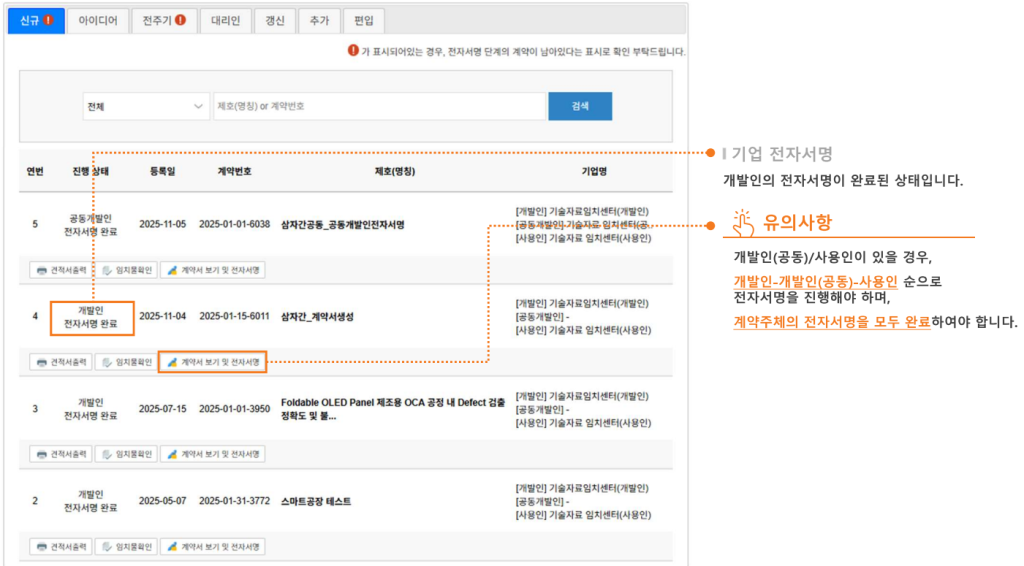Image resolution: width=1024 pixels, height=566 pixels.
Task: Open the 신규 tab
Action: (36, 21)
